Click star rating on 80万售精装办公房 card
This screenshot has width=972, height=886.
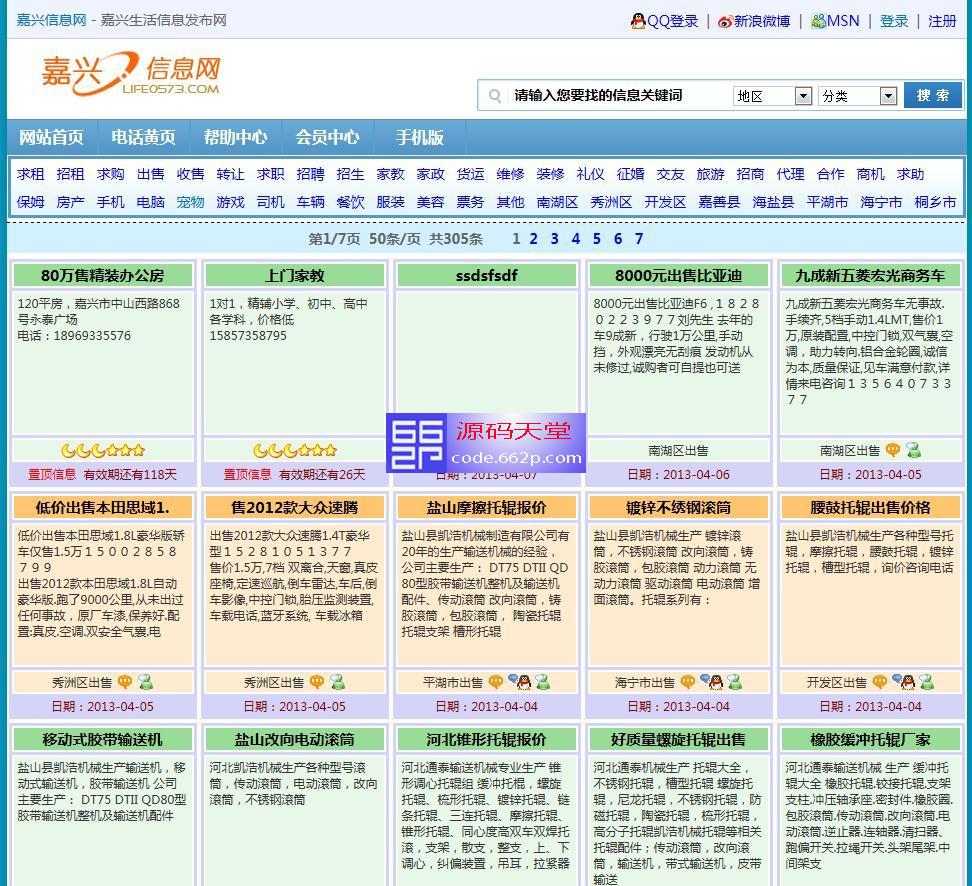103,450
